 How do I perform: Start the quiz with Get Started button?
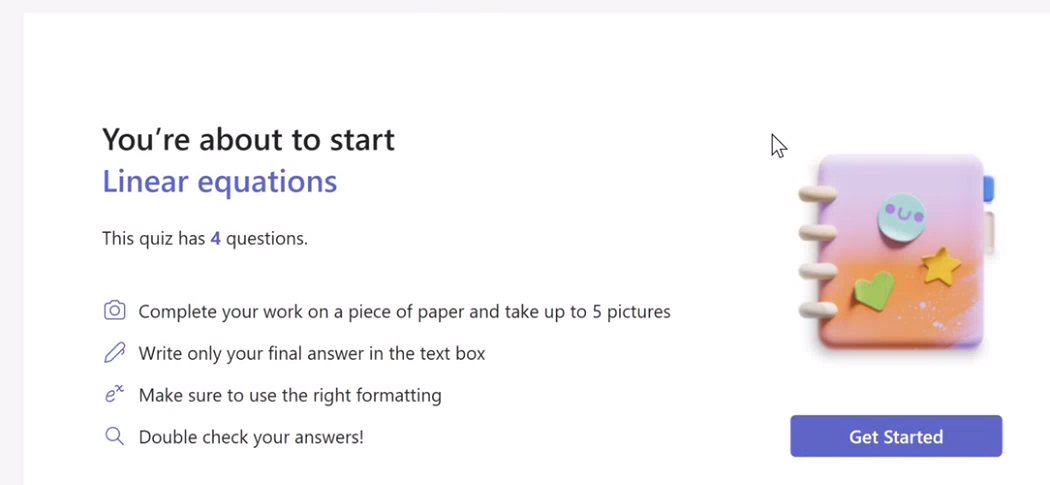point(896,436)
